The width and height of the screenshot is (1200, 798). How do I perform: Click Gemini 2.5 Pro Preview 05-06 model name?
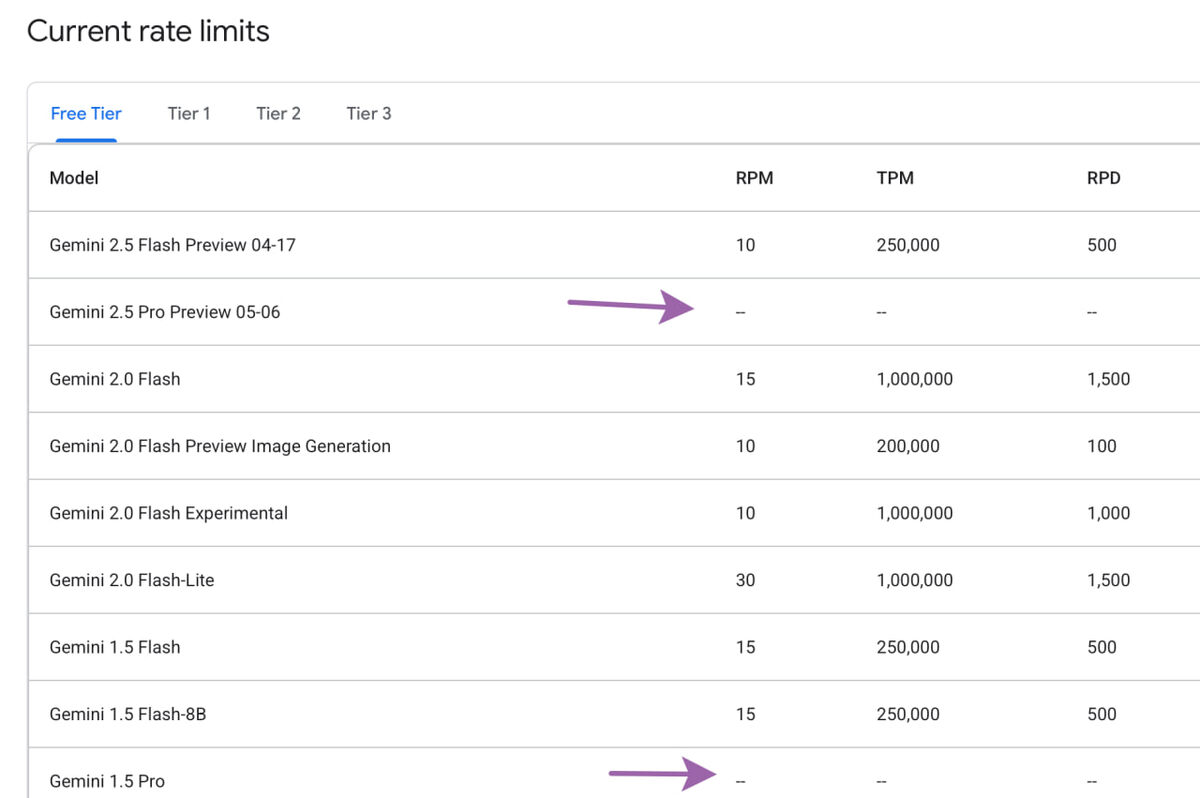tap(164, 312)
